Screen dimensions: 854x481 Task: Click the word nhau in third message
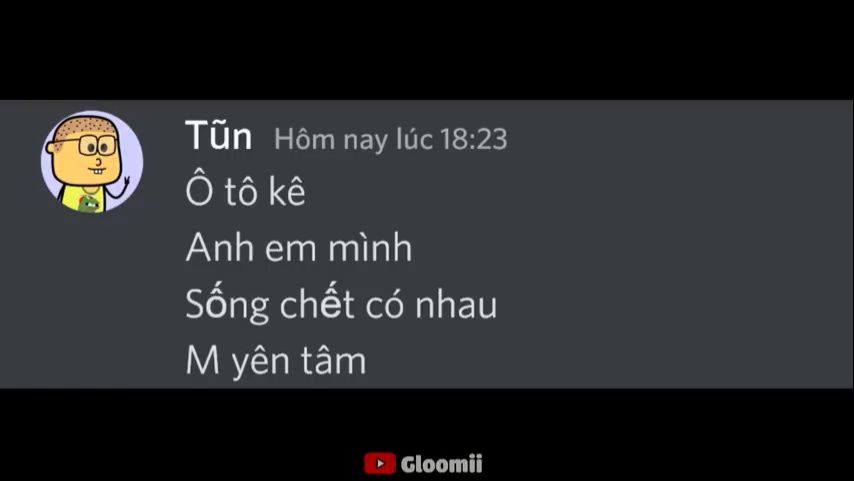[x=456, y=305]
